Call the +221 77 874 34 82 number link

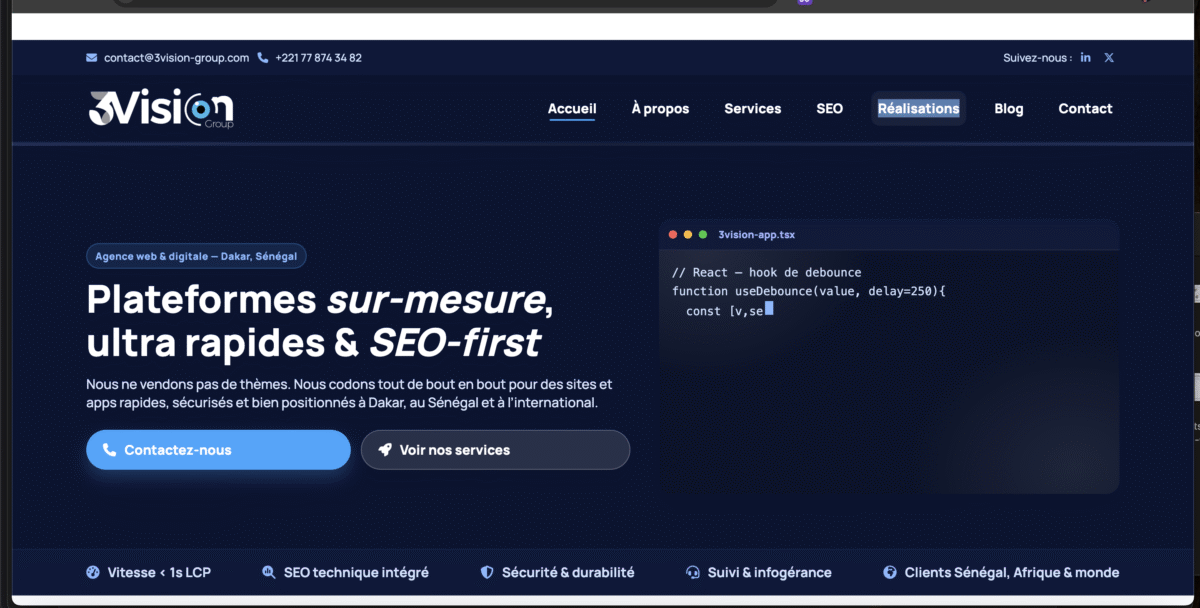coord(318,58)
